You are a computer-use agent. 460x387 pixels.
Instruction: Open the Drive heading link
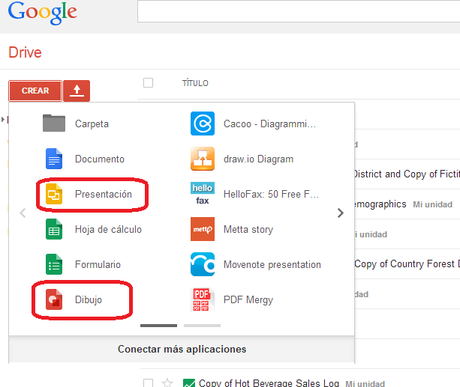(x=25, y=52)
